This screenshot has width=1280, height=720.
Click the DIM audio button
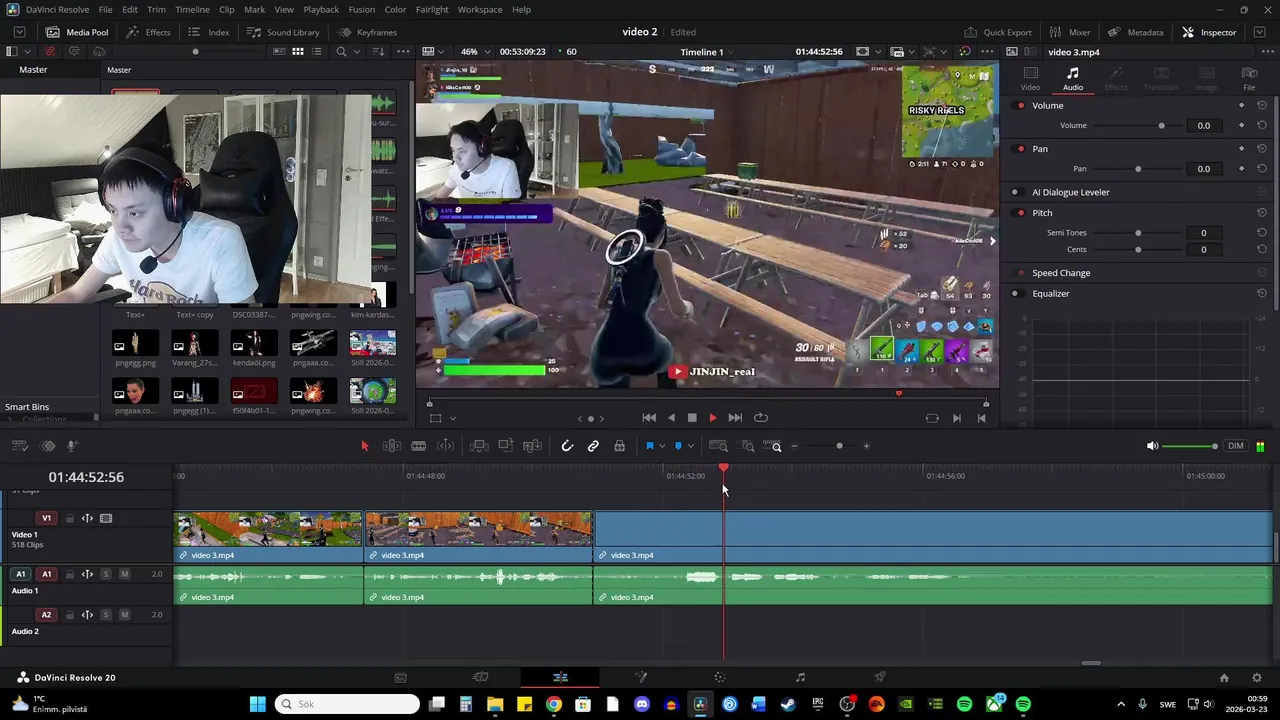tap(1236, 446)
